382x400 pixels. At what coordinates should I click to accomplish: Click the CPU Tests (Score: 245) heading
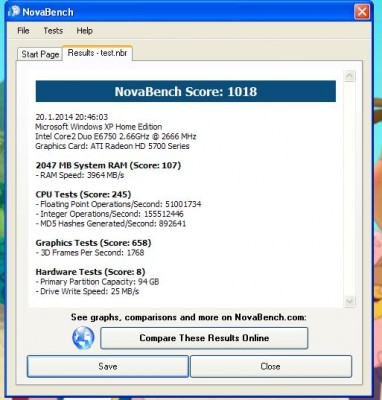(x=83, y=194)
